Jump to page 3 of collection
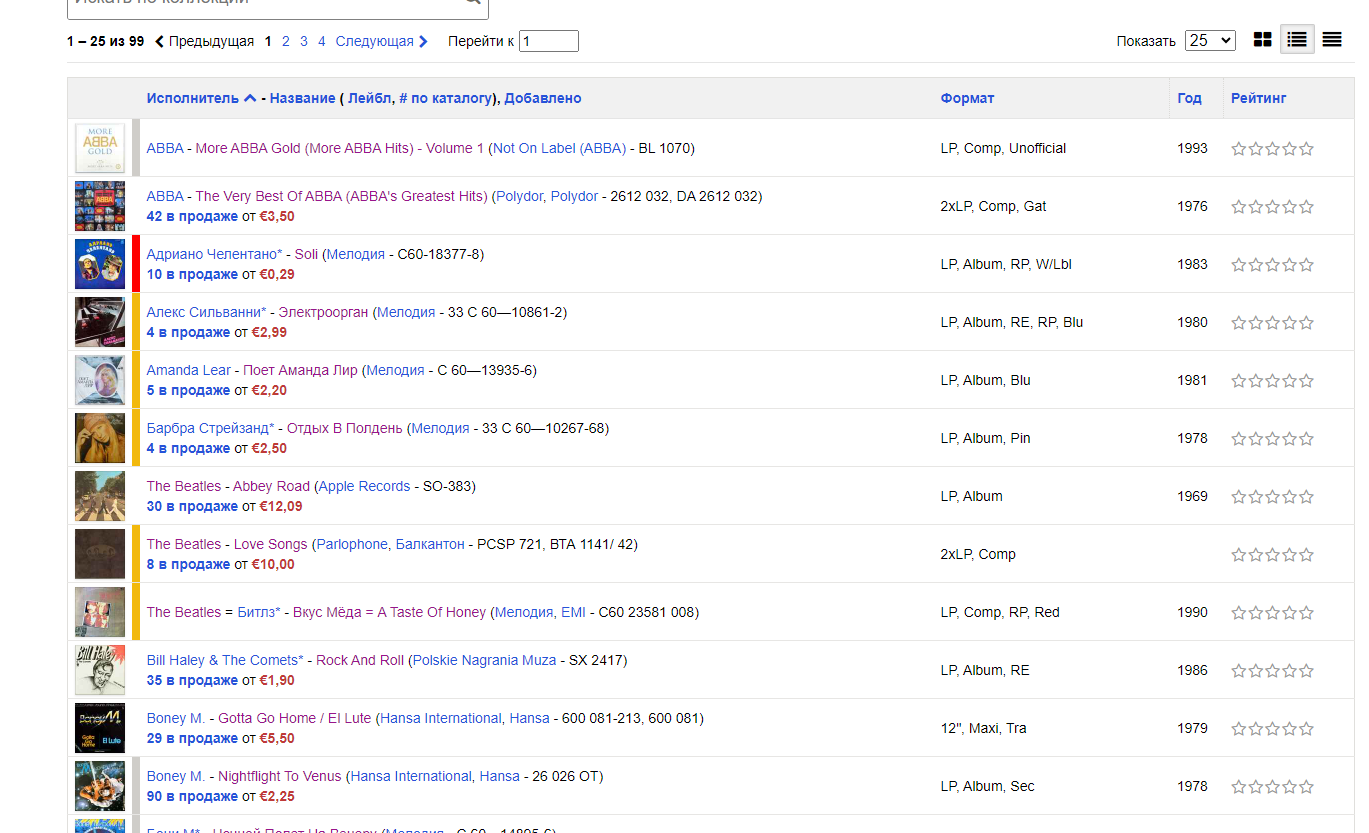 (304, 41)
